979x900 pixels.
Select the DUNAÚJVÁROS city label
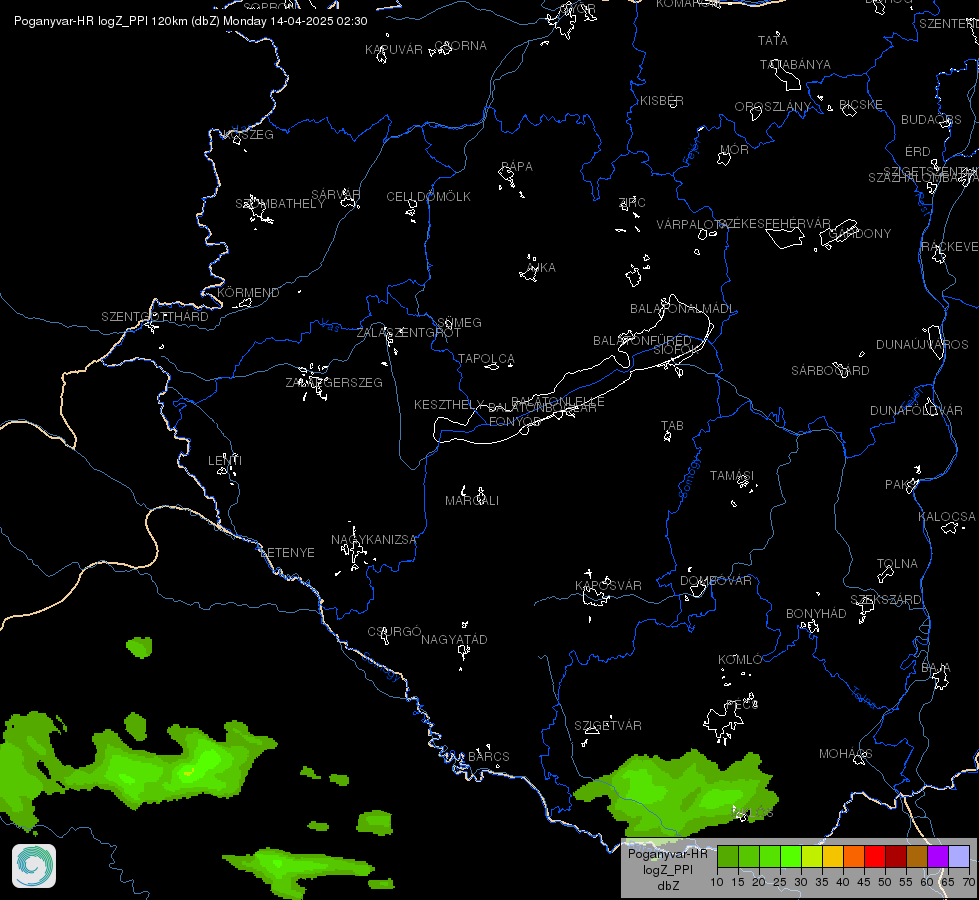(x=922, y=345)
